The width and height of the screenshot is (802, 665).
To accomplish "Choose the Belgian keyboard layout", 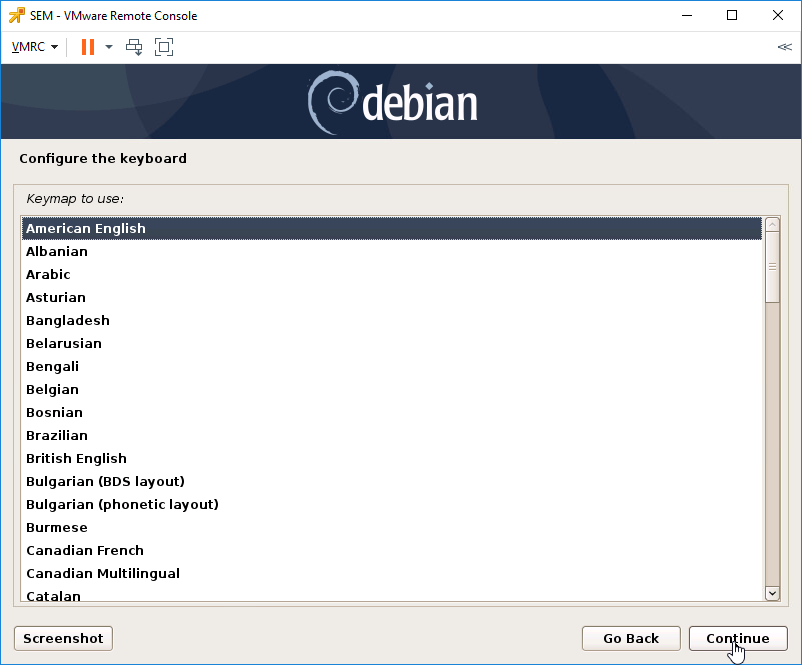I will pos(392,389).
